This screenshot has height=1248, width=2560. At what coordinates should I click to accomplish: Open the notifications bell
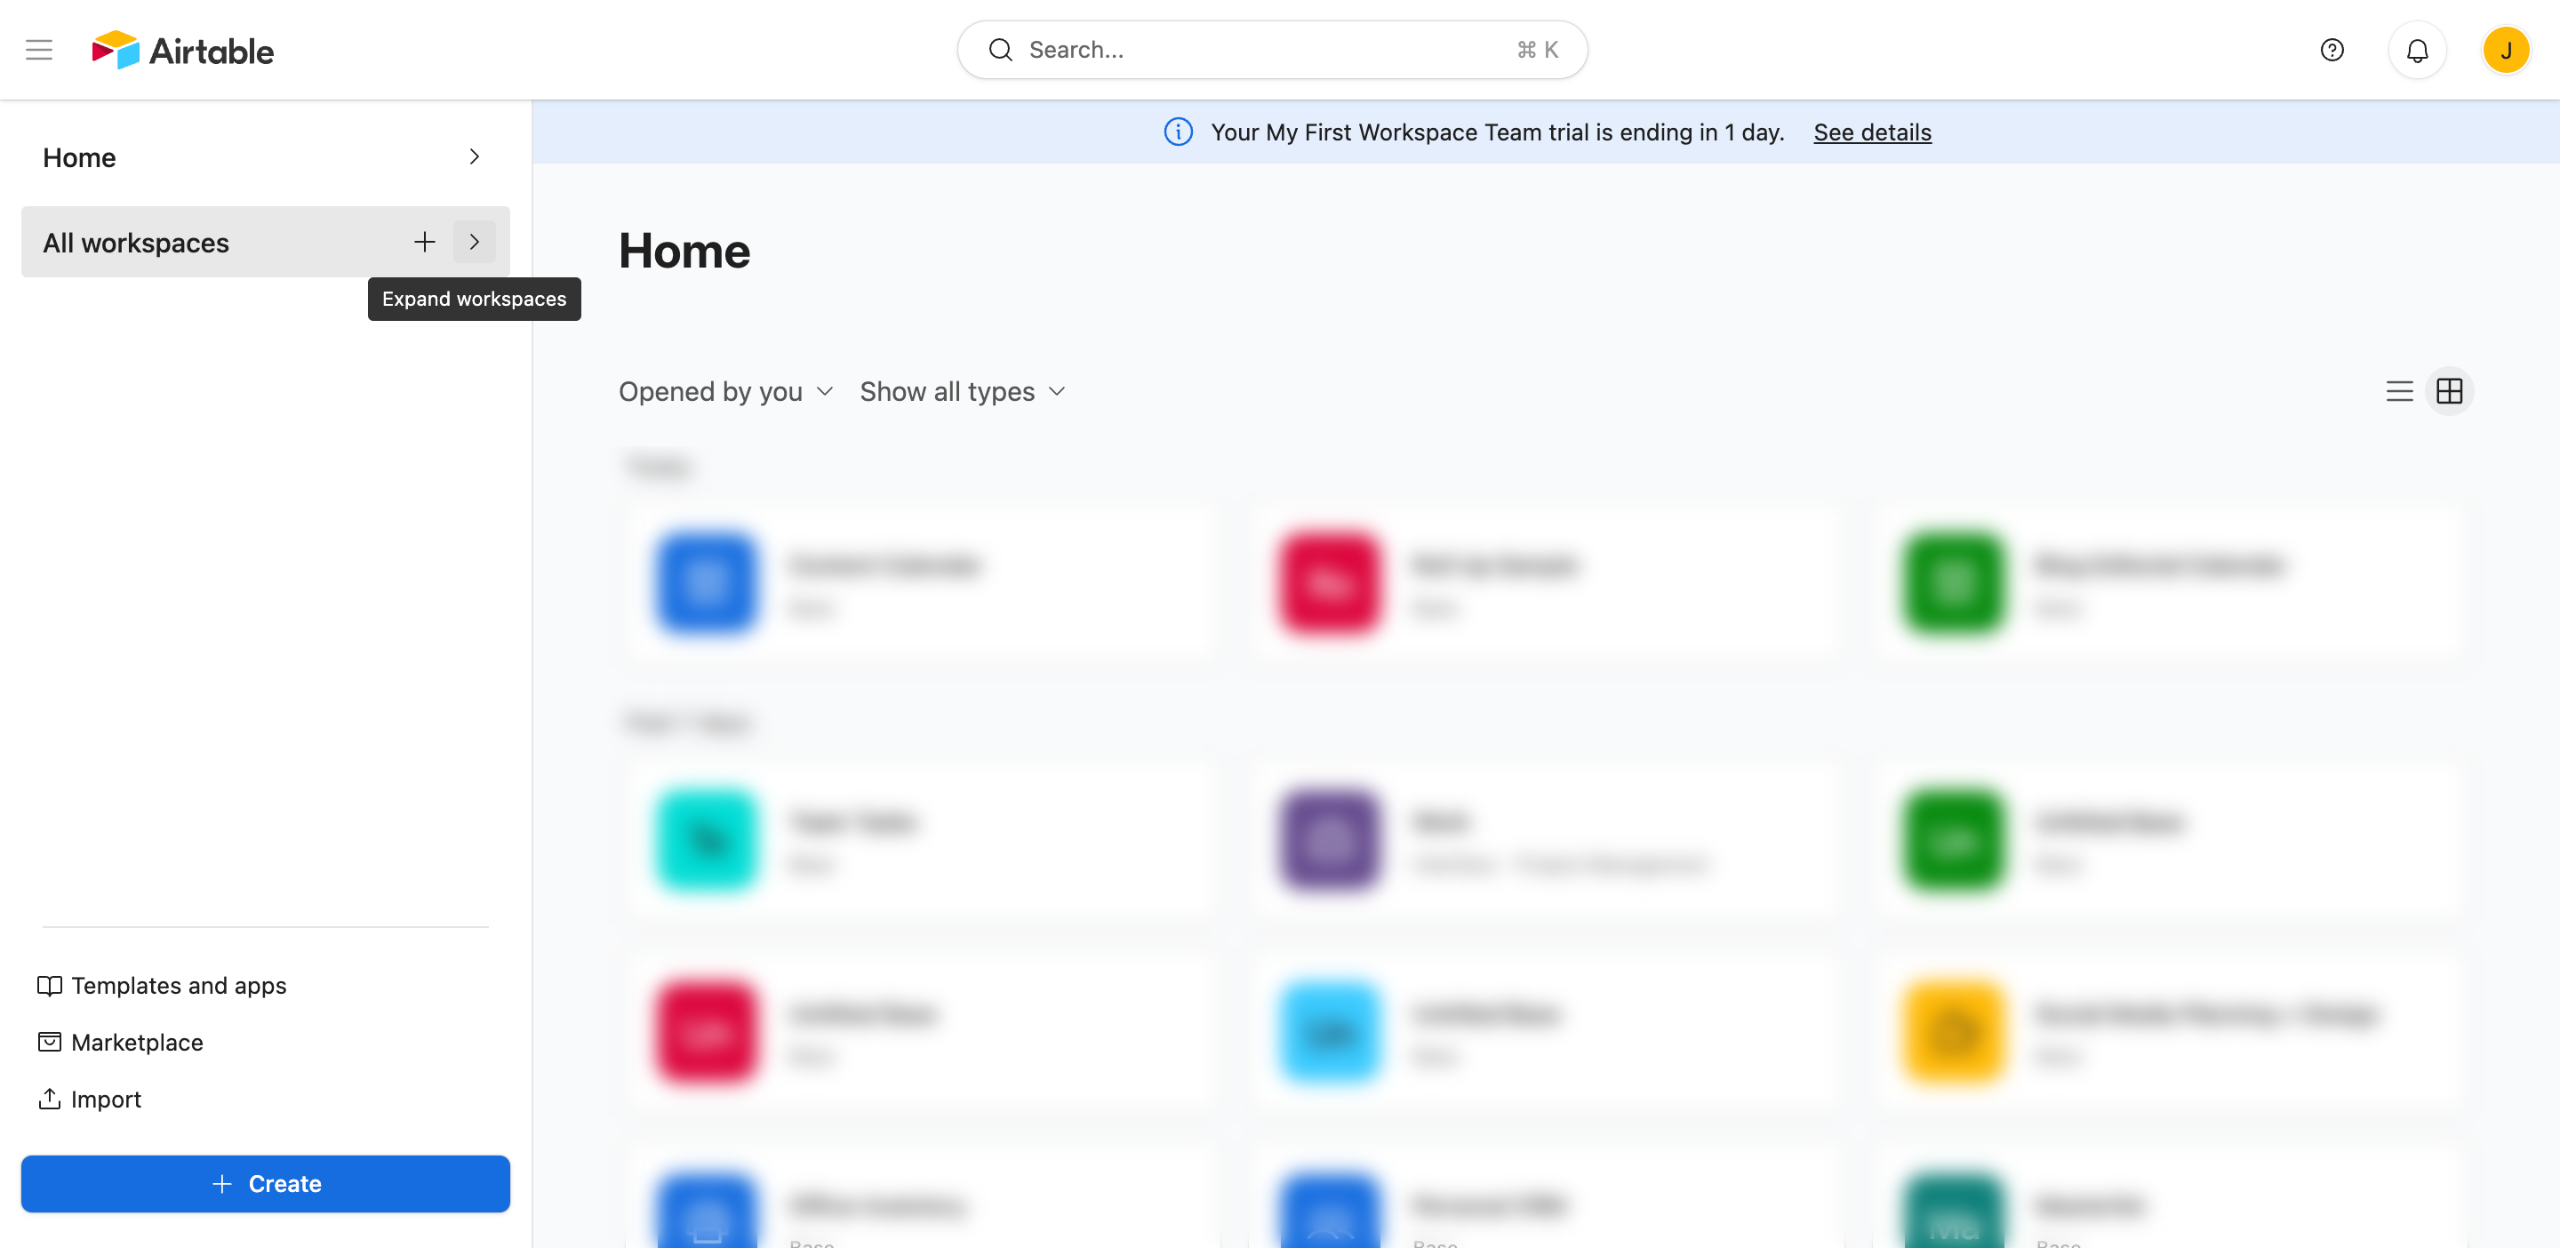[x=2417, y=50]
